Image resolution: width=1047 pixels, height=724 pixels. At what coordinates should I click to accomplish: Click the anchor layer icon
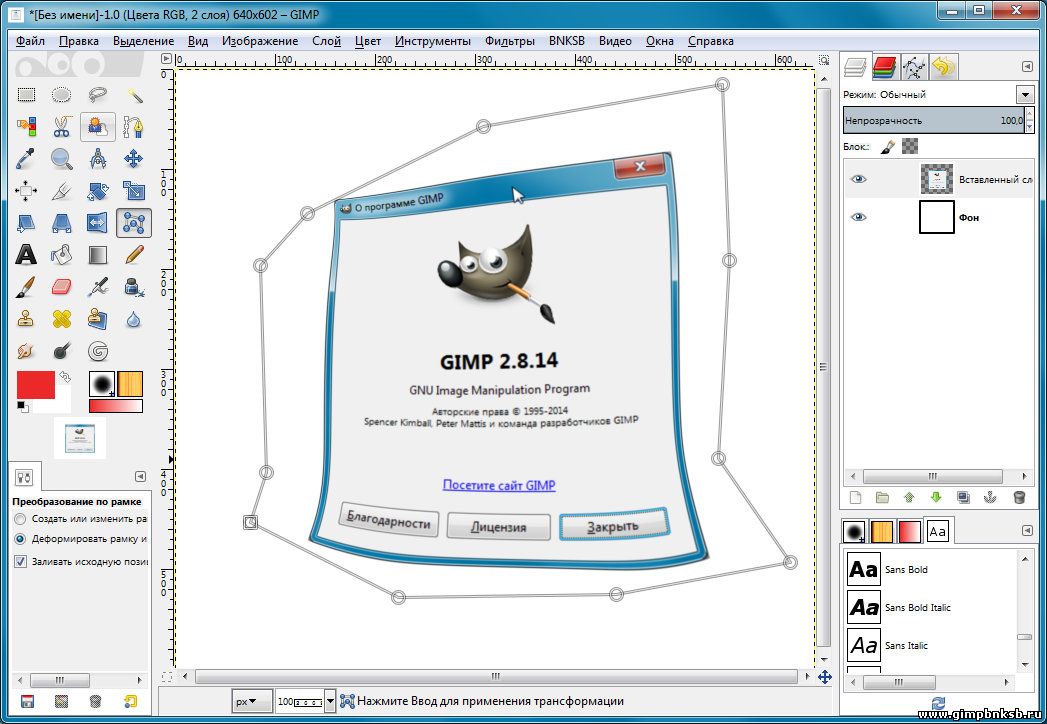pyautogui.click(x=990, y=497)
